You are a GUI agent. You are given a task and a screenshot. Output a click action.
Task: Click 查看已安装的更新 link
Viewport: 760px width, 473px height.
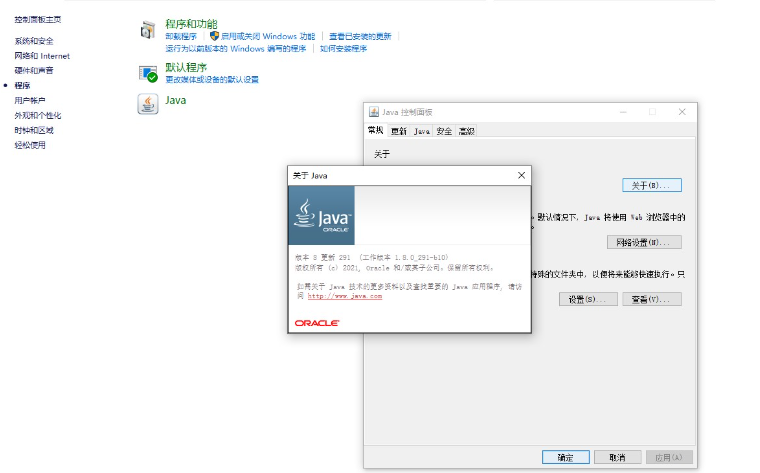360,36
